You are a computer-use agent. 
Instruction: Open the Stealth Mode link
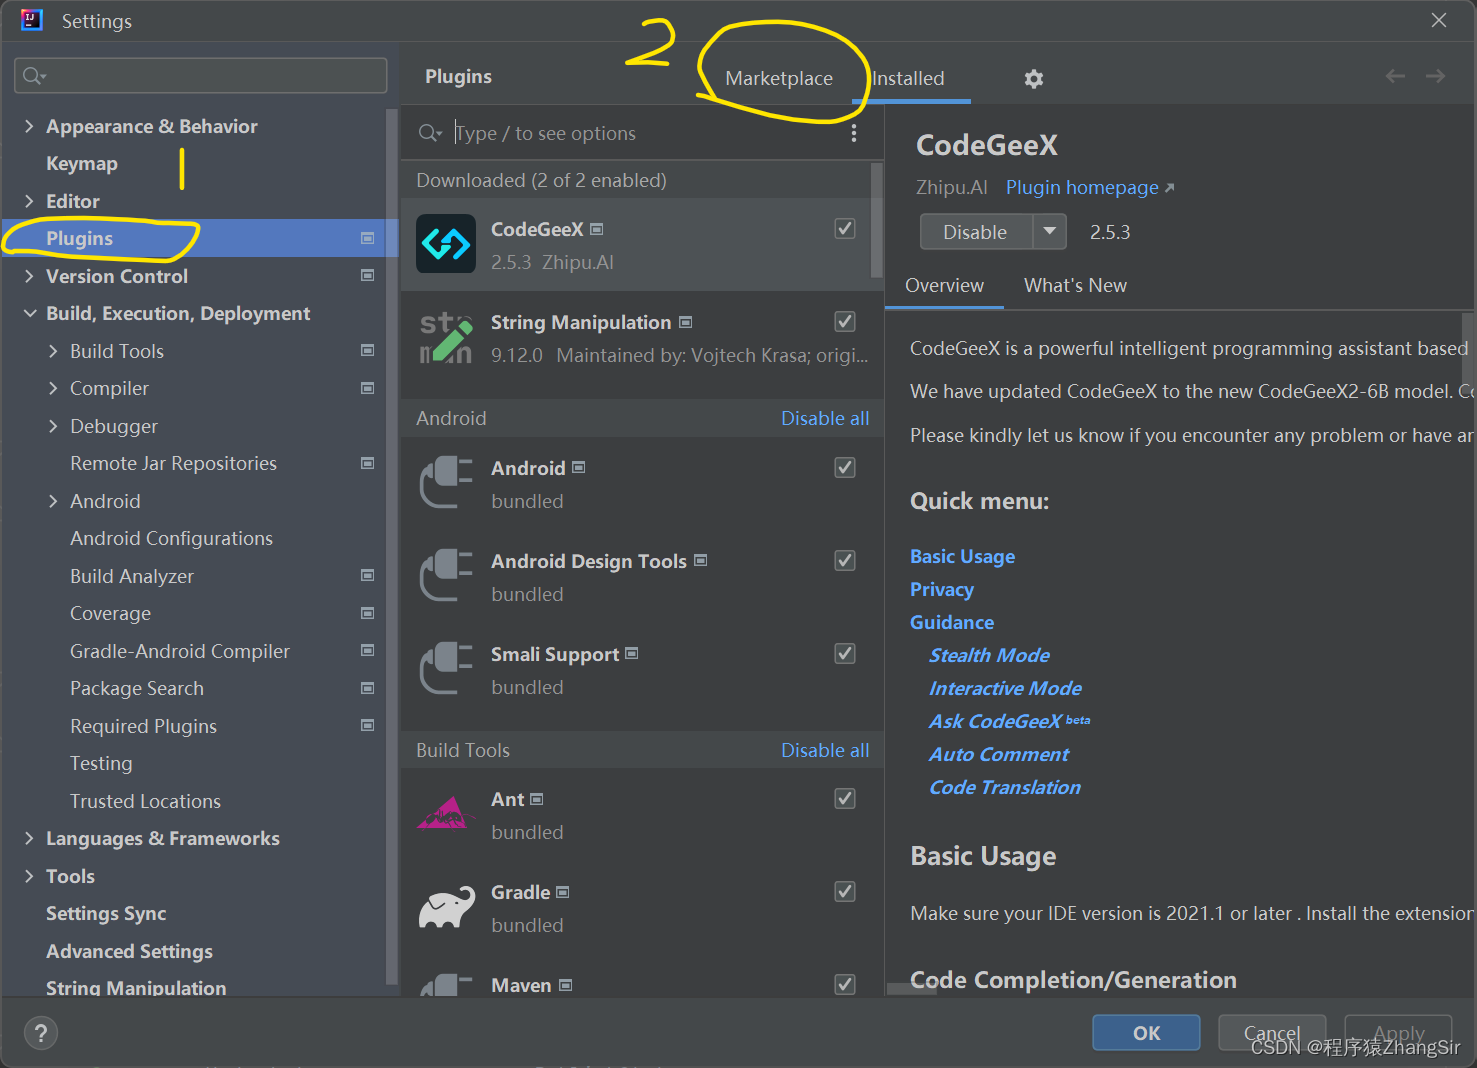click(x=989, y=655)
